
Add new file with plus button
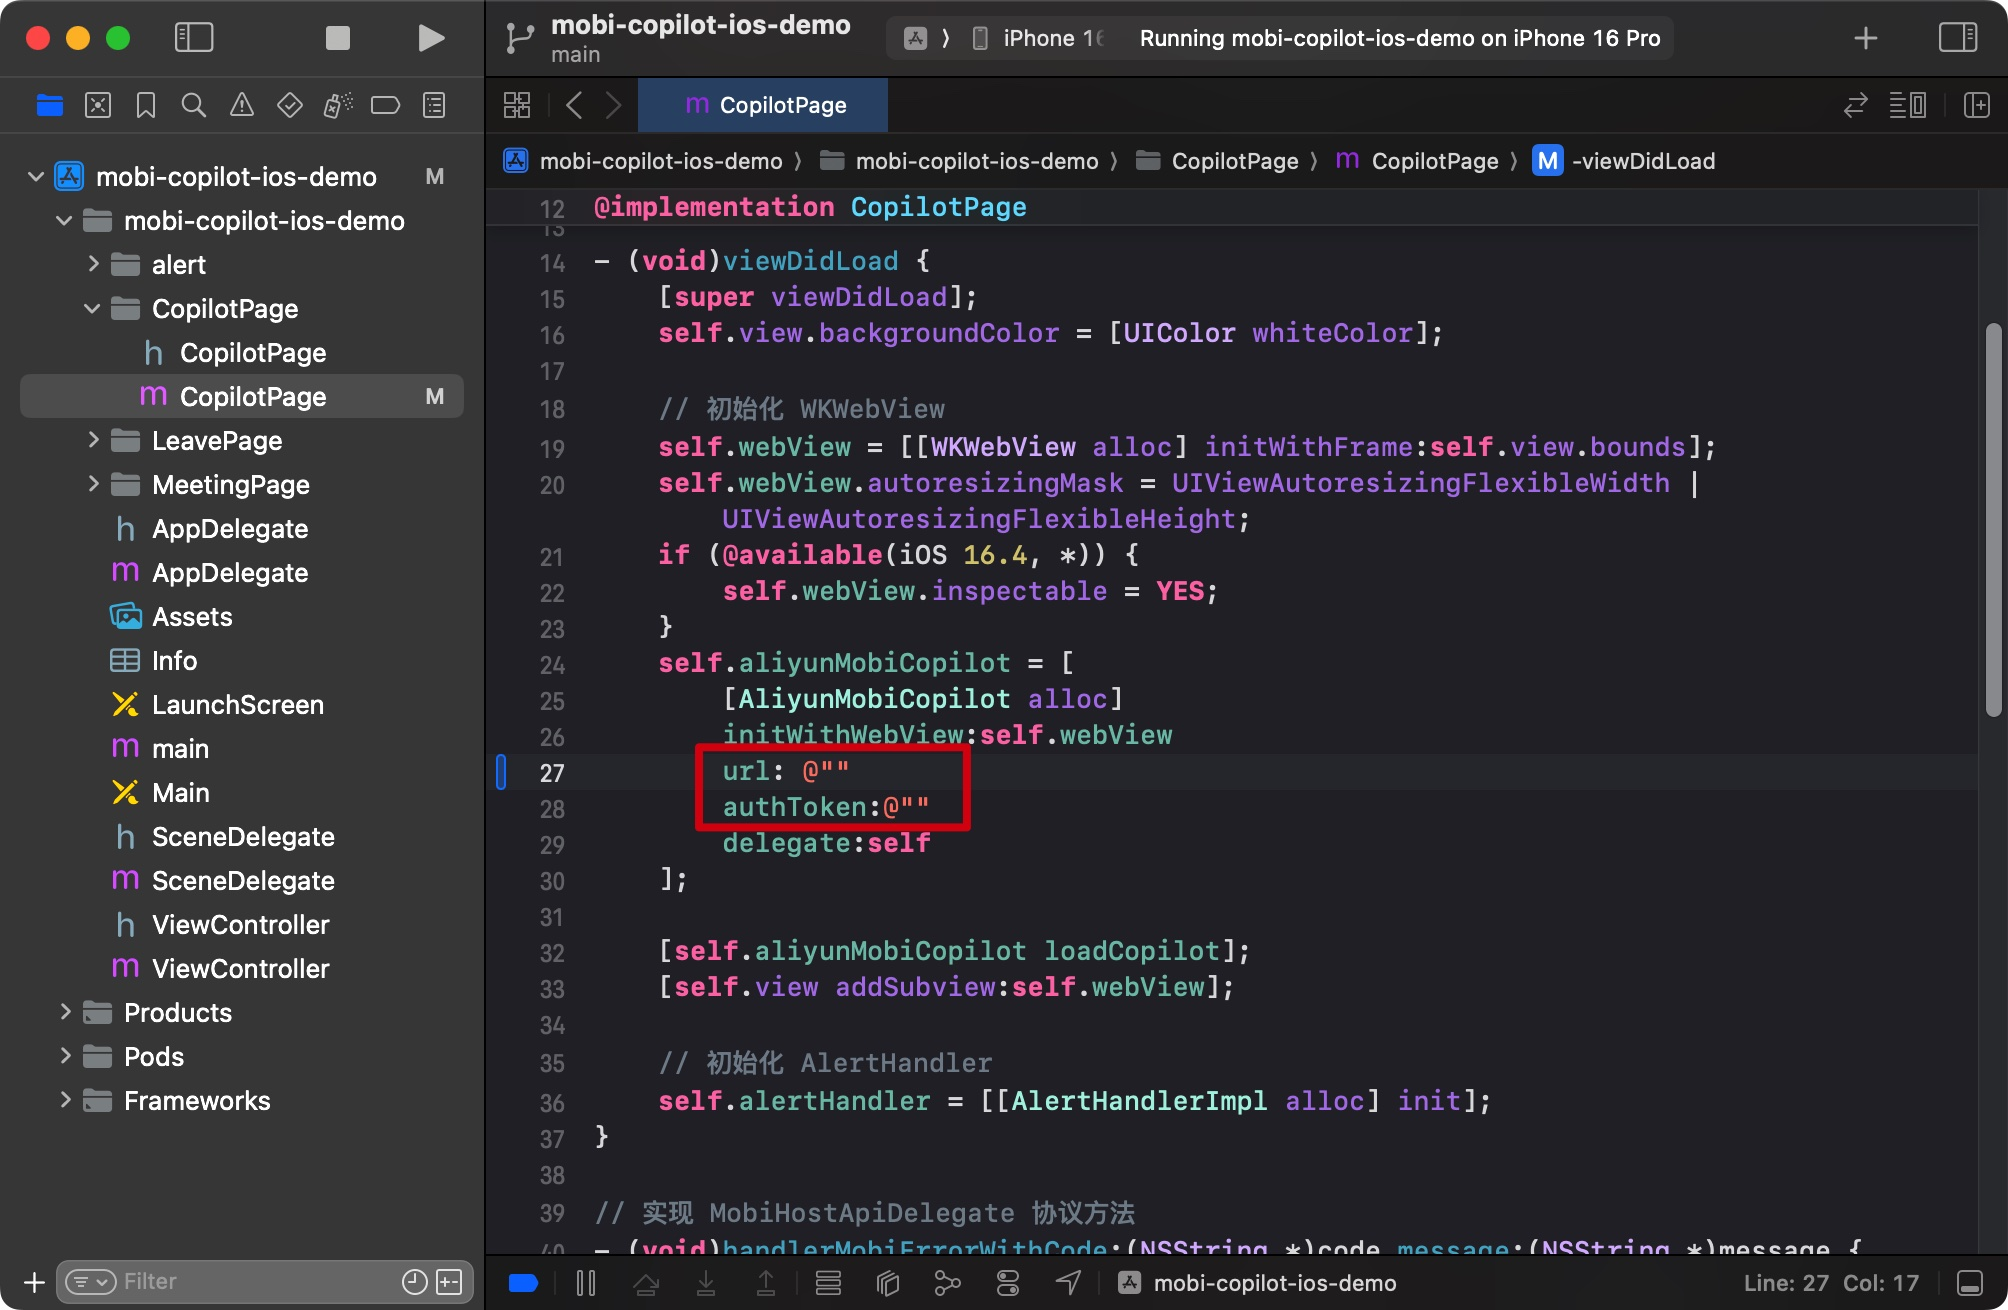tap(34, 1282)
